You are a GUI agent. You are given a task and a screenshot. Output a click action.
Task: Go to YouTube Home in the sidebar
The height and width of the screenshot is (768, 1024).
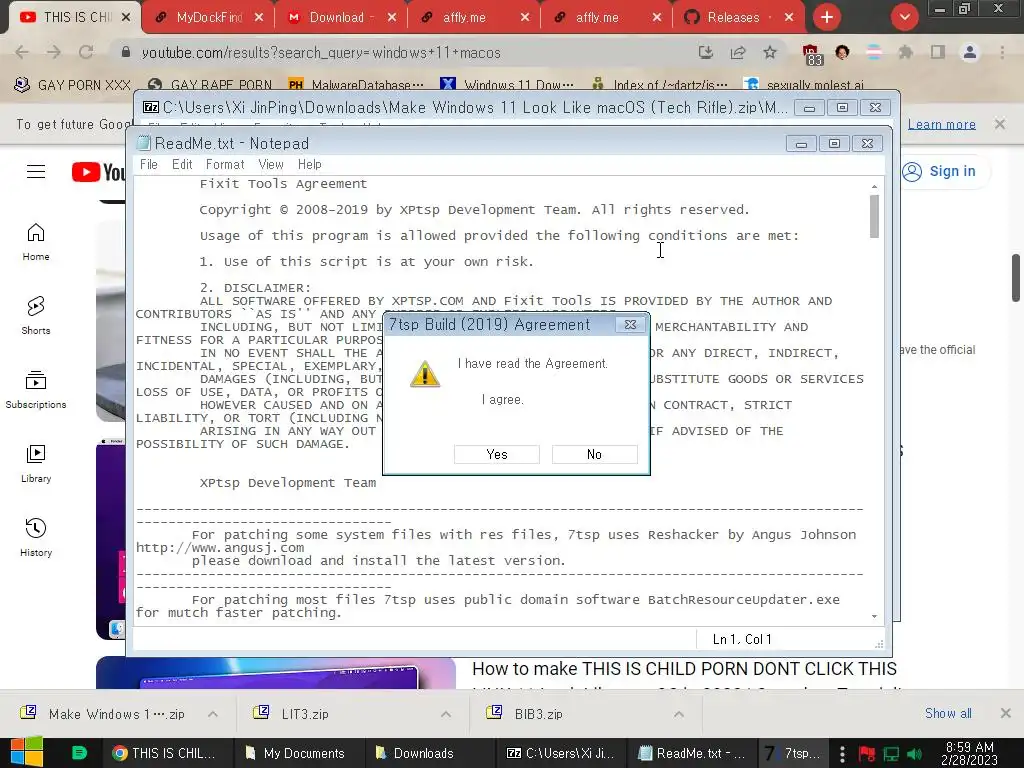click(36, 242)
